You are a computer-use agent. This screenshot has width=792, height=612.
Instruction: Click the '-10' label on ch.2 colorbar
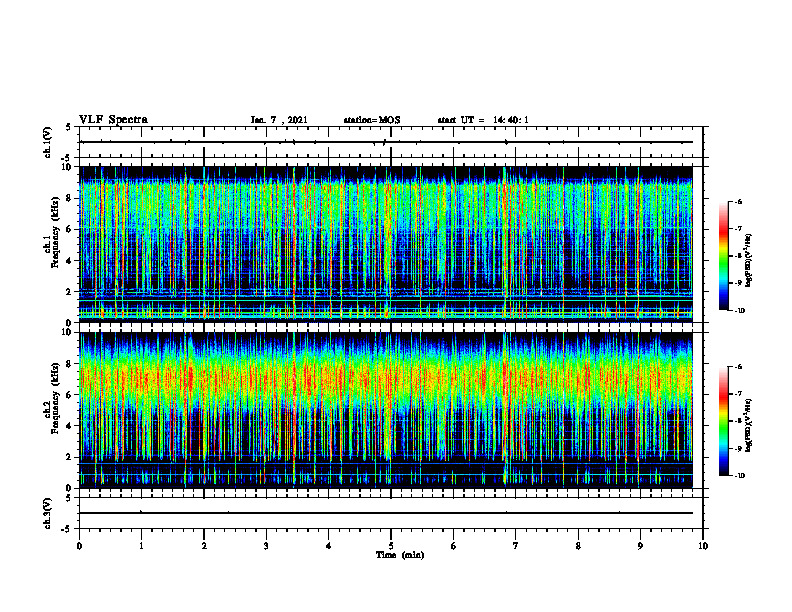pyautogui.click(x=739, y=476)
